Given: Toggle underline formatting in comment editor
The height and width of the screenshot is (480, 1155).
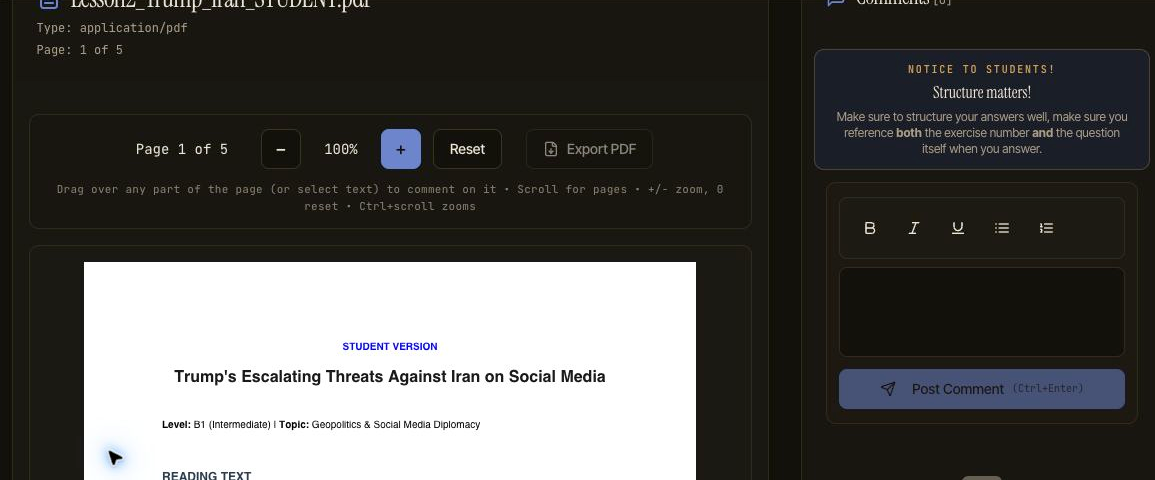Looking at the screenshot, I should pyautogui.click(x=958, y=228).
